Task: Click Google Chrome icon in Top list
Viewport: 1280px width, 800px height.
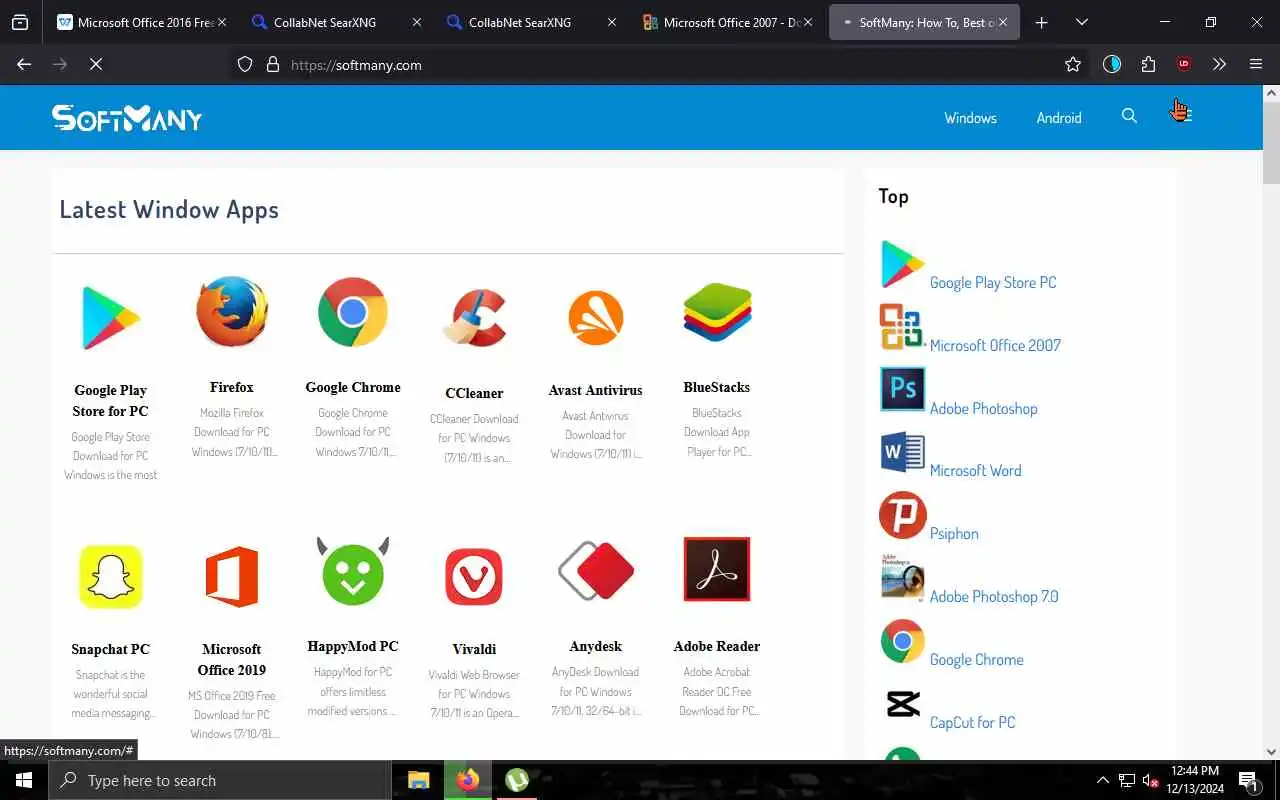Action: click(902, 641)
